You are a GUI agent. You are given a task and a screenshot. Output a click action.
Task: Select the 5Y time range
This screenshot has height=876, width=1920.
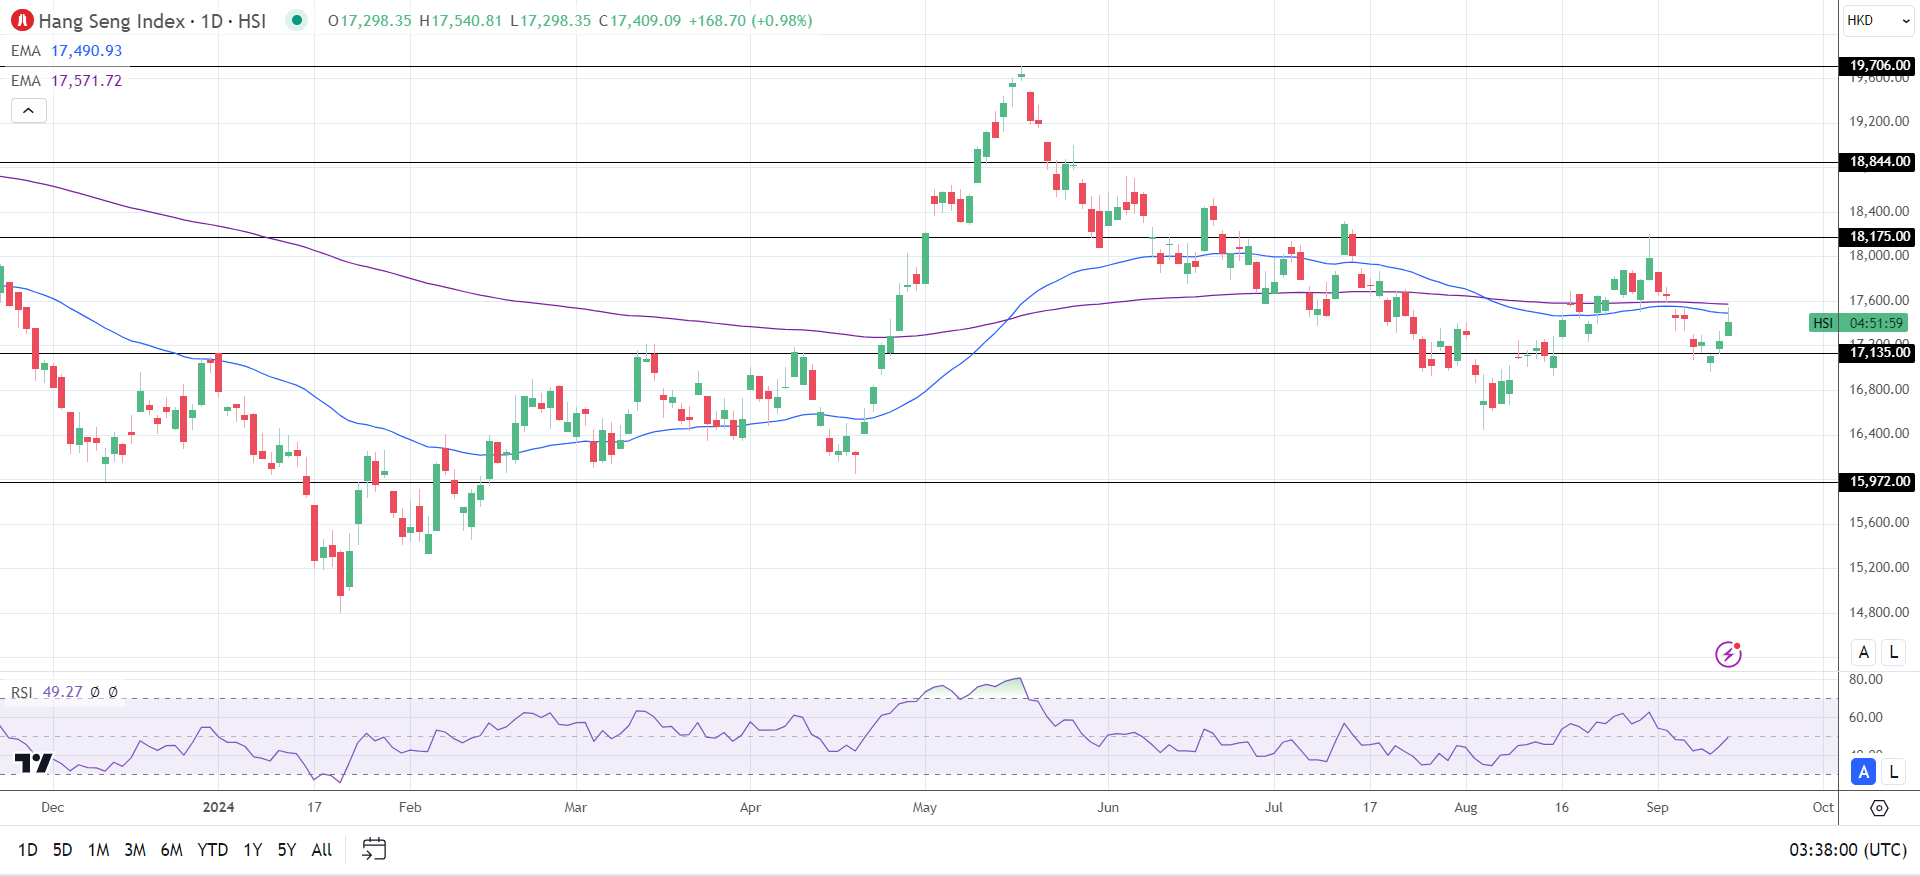point(287,850)
